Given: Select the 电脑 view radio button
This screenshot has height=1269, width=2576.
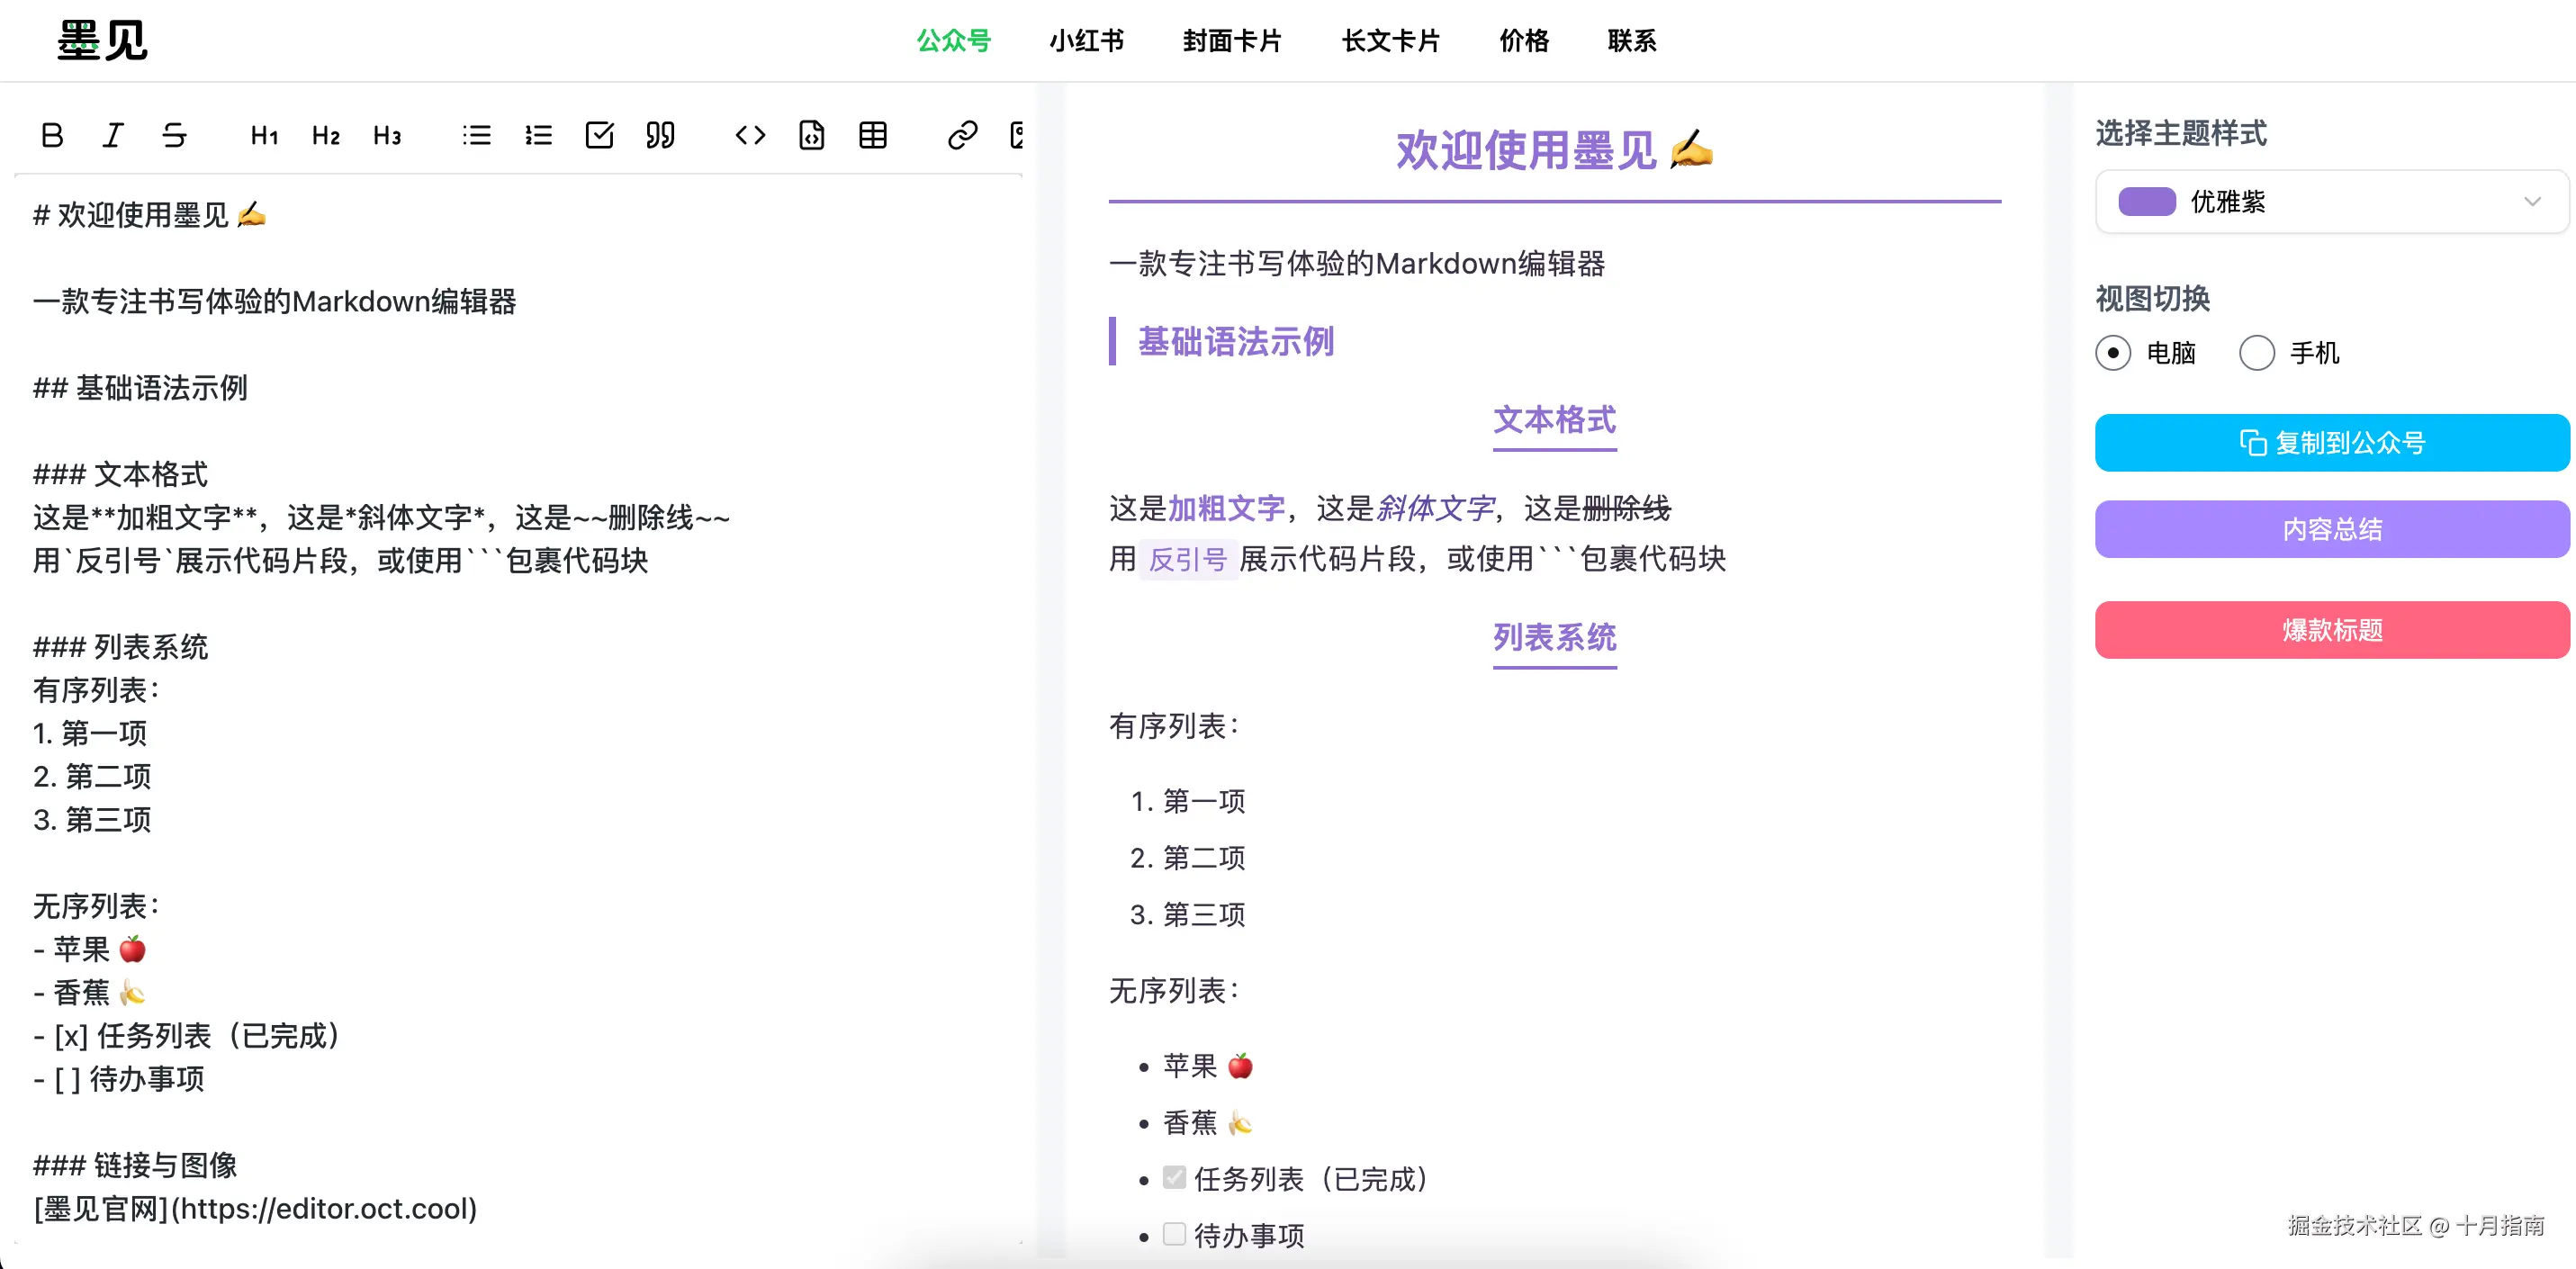Looking at the screenshot, I should [x=2112, y=353].
